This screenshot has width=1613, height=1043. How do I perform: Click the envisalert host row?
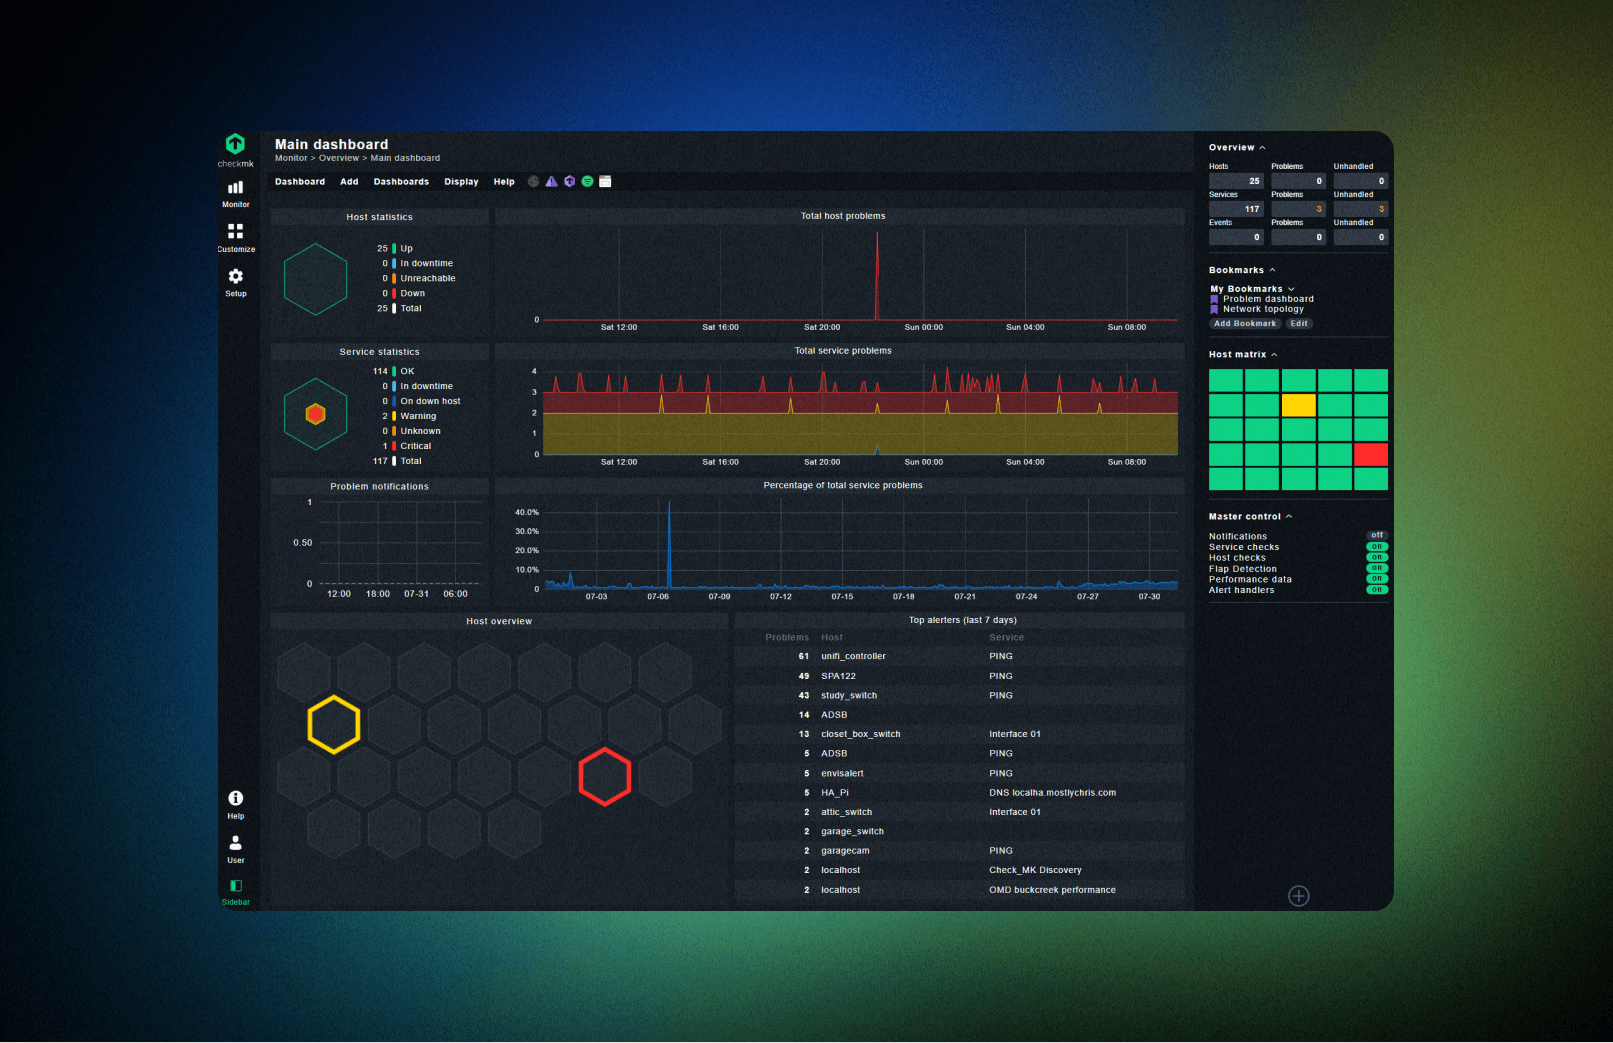point(959,774)
